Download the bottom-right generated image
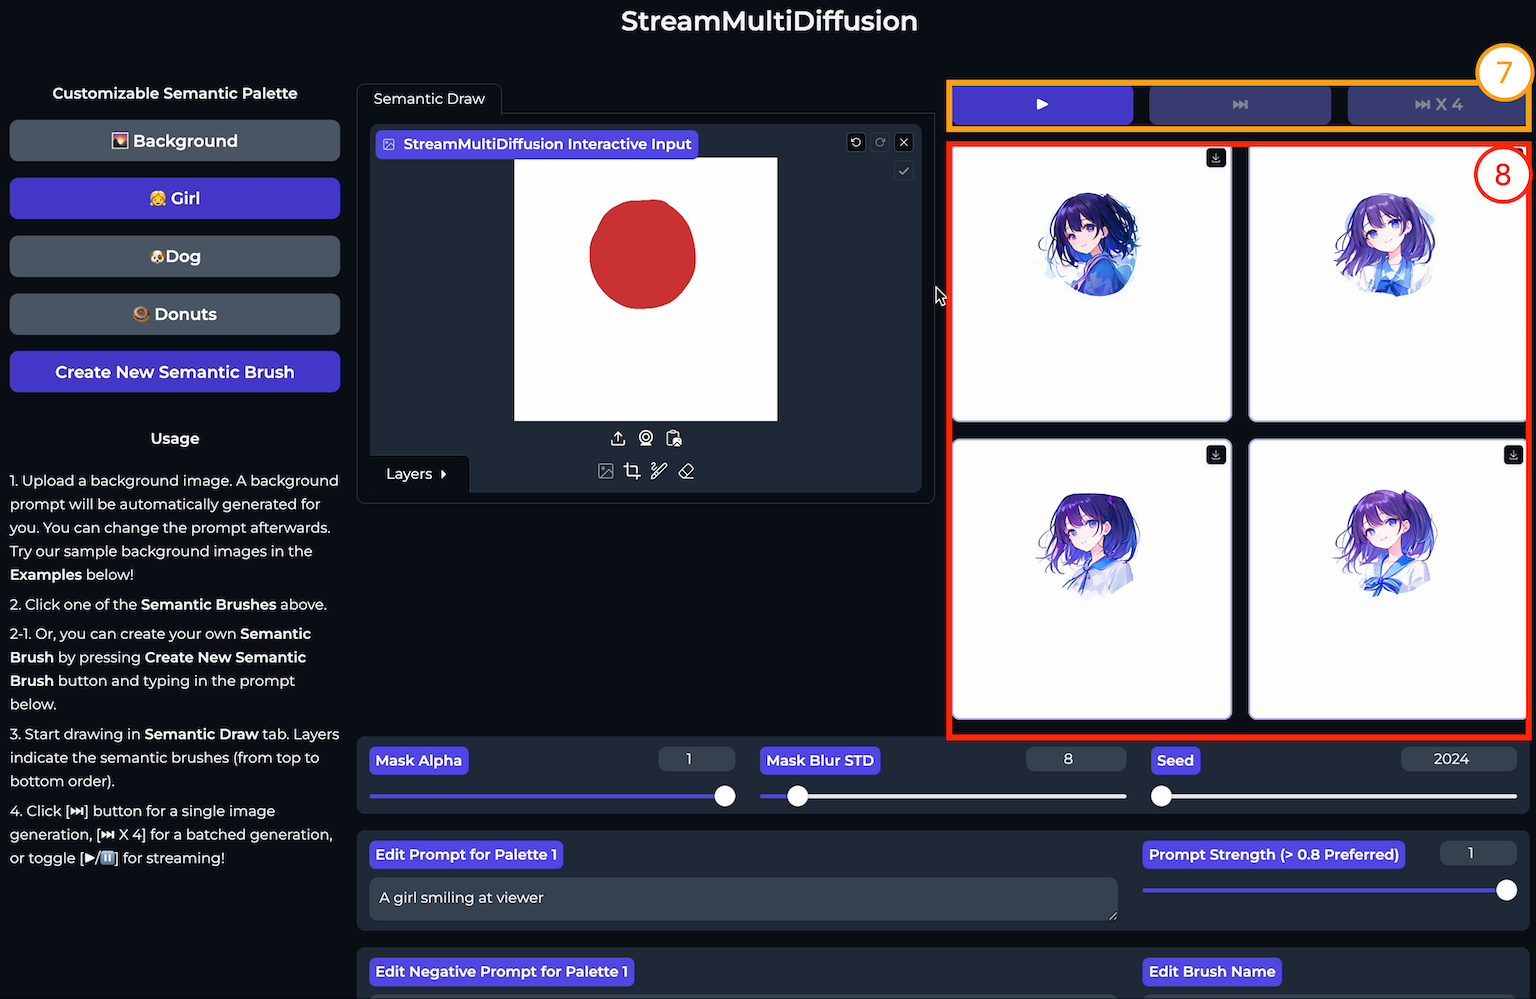The height and width of the screenshot is (999, 1536). coord(1513,455)
